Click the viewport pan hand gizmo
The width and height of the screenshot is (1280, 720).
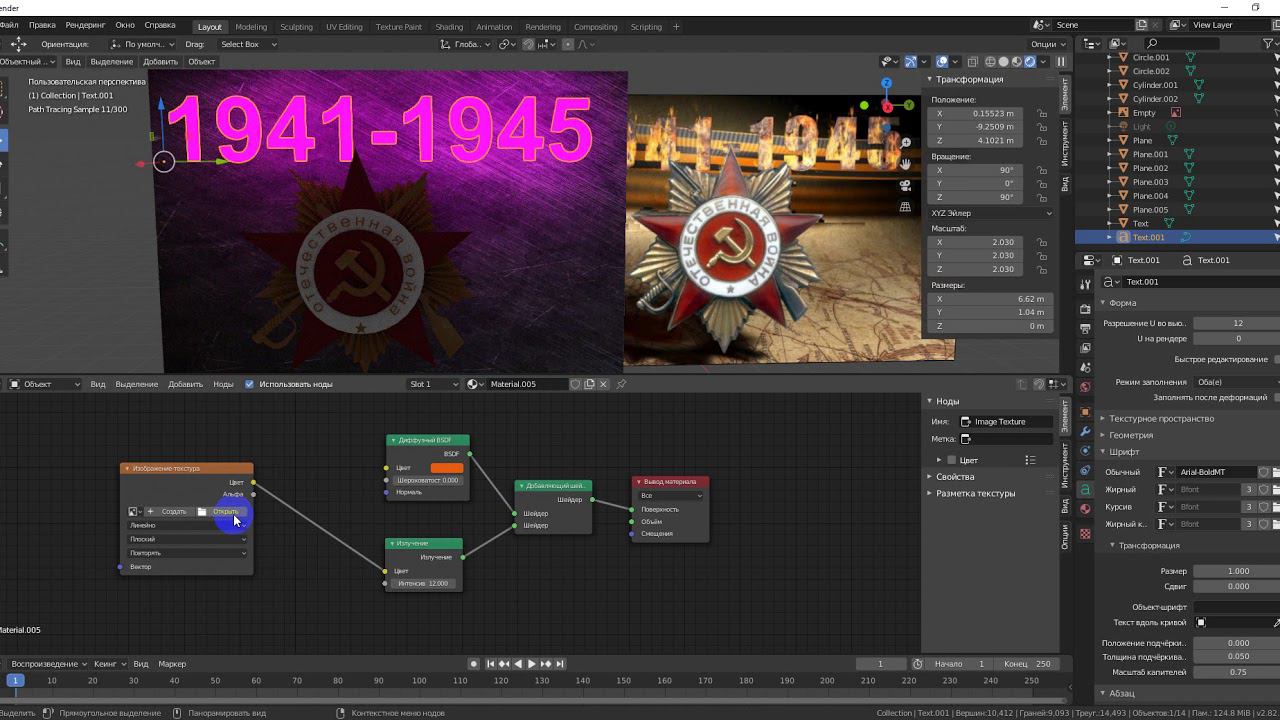(905, 163)
